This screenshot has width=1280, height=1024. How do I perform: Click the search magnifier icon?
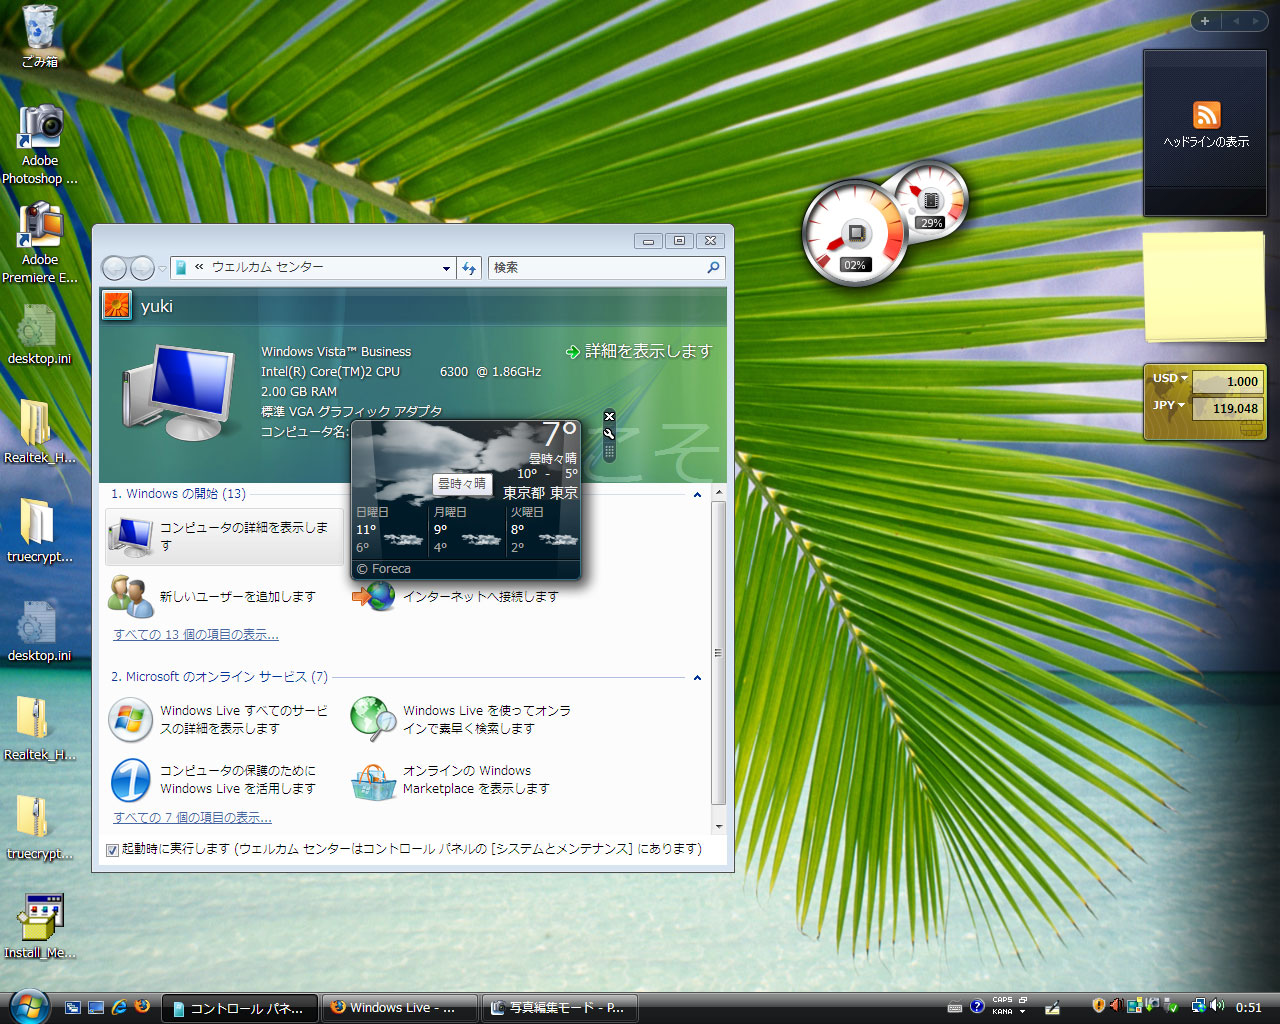[x=713, y=267]
